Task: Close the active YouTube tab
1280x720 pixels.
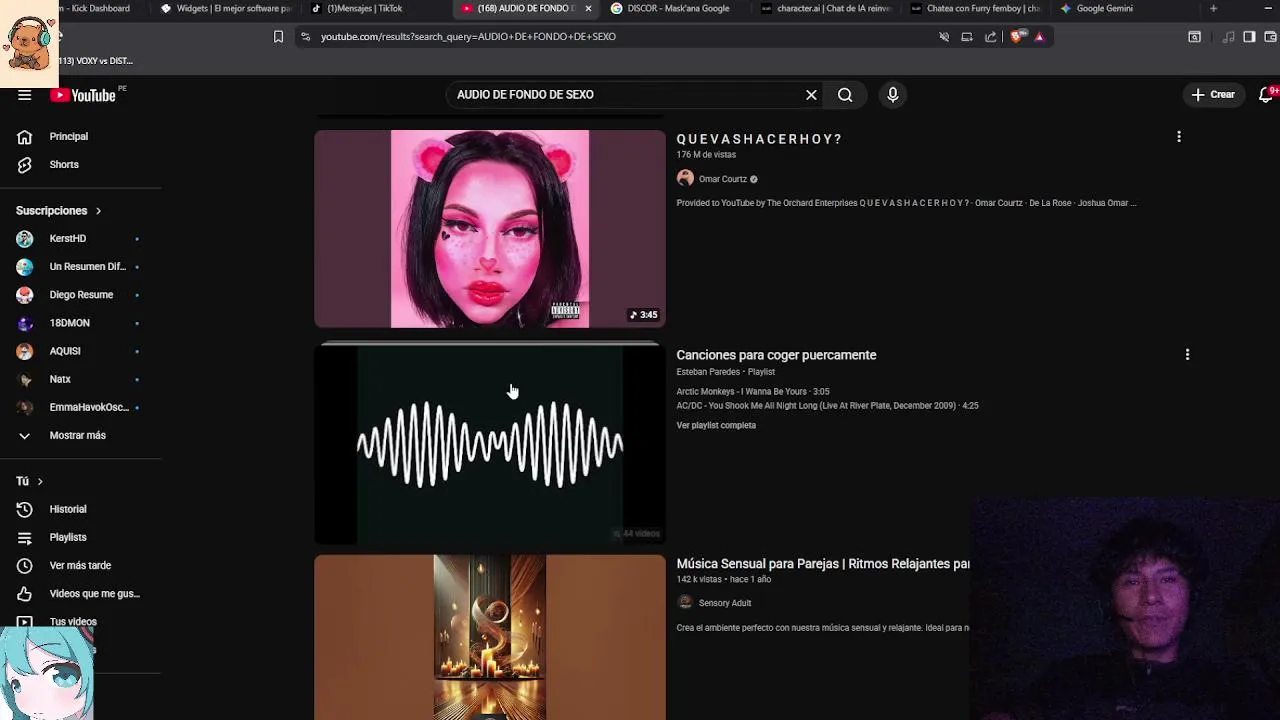Action: click(588, 8)
